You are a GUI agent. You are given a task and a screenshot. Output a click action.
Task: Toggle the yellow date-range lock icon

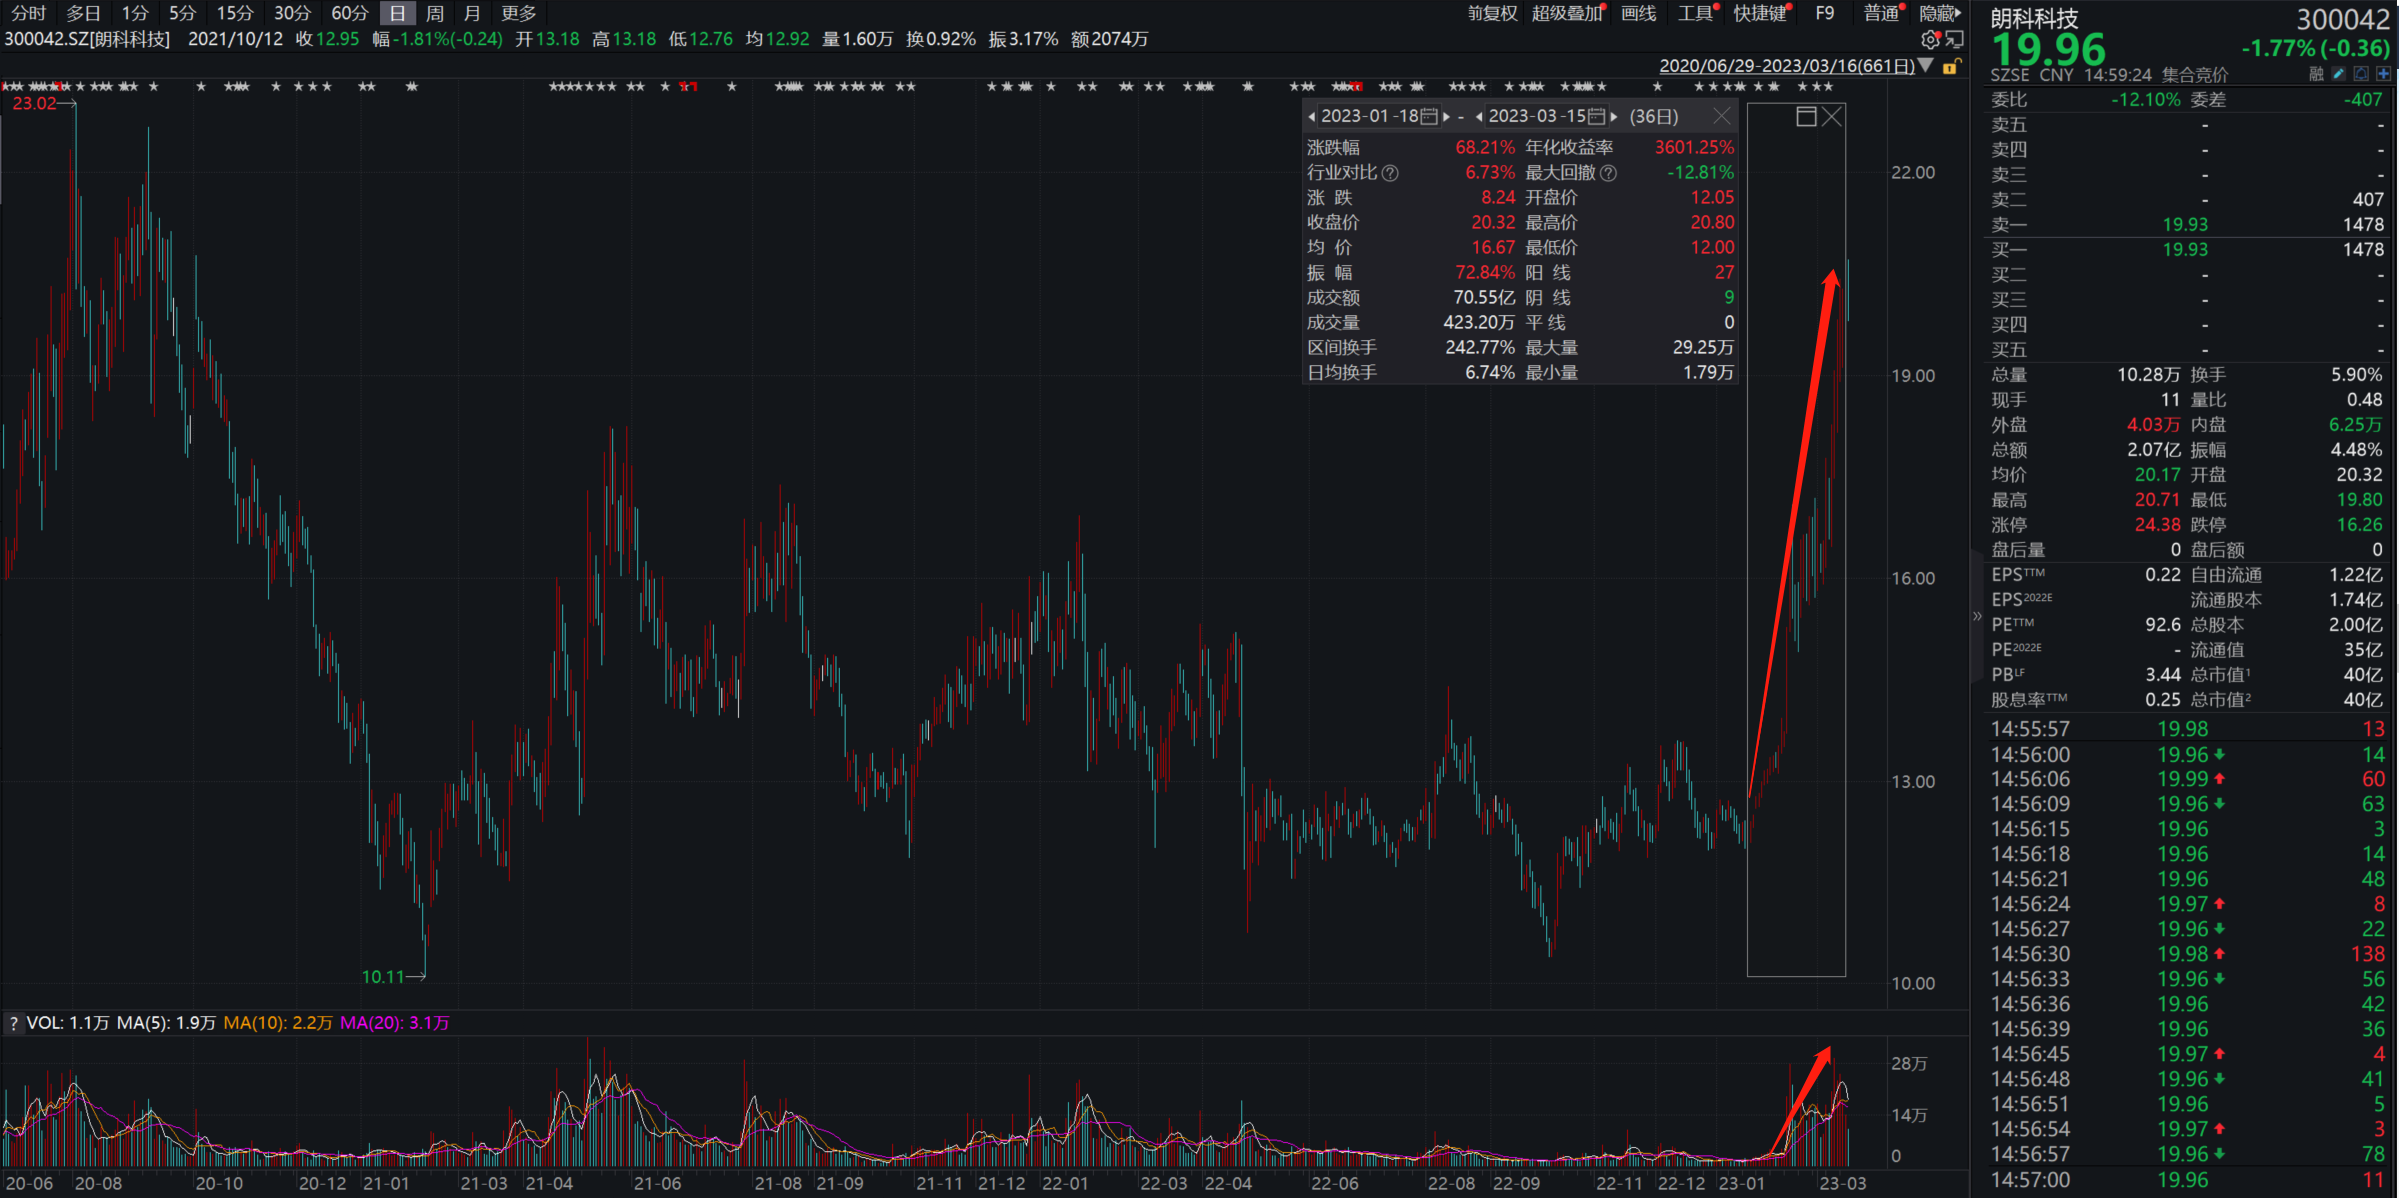coord(1950,66)
